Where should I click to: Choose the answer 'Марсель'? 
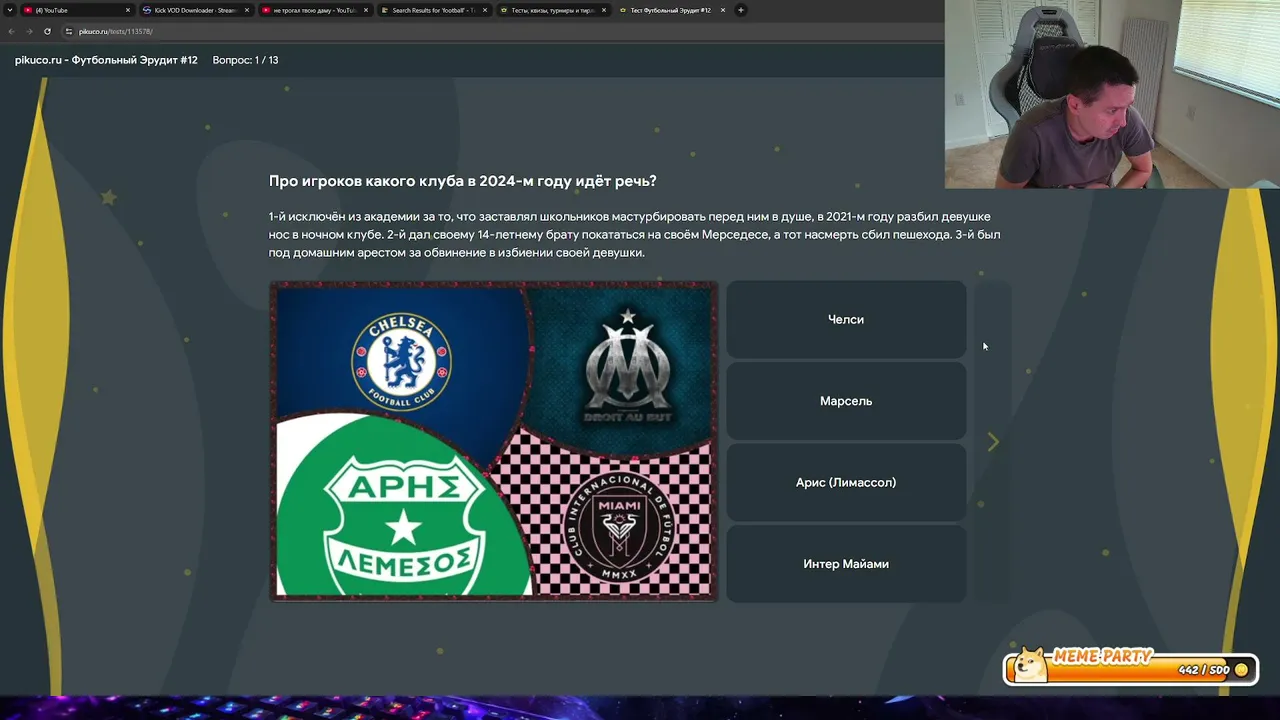[846, 401]
